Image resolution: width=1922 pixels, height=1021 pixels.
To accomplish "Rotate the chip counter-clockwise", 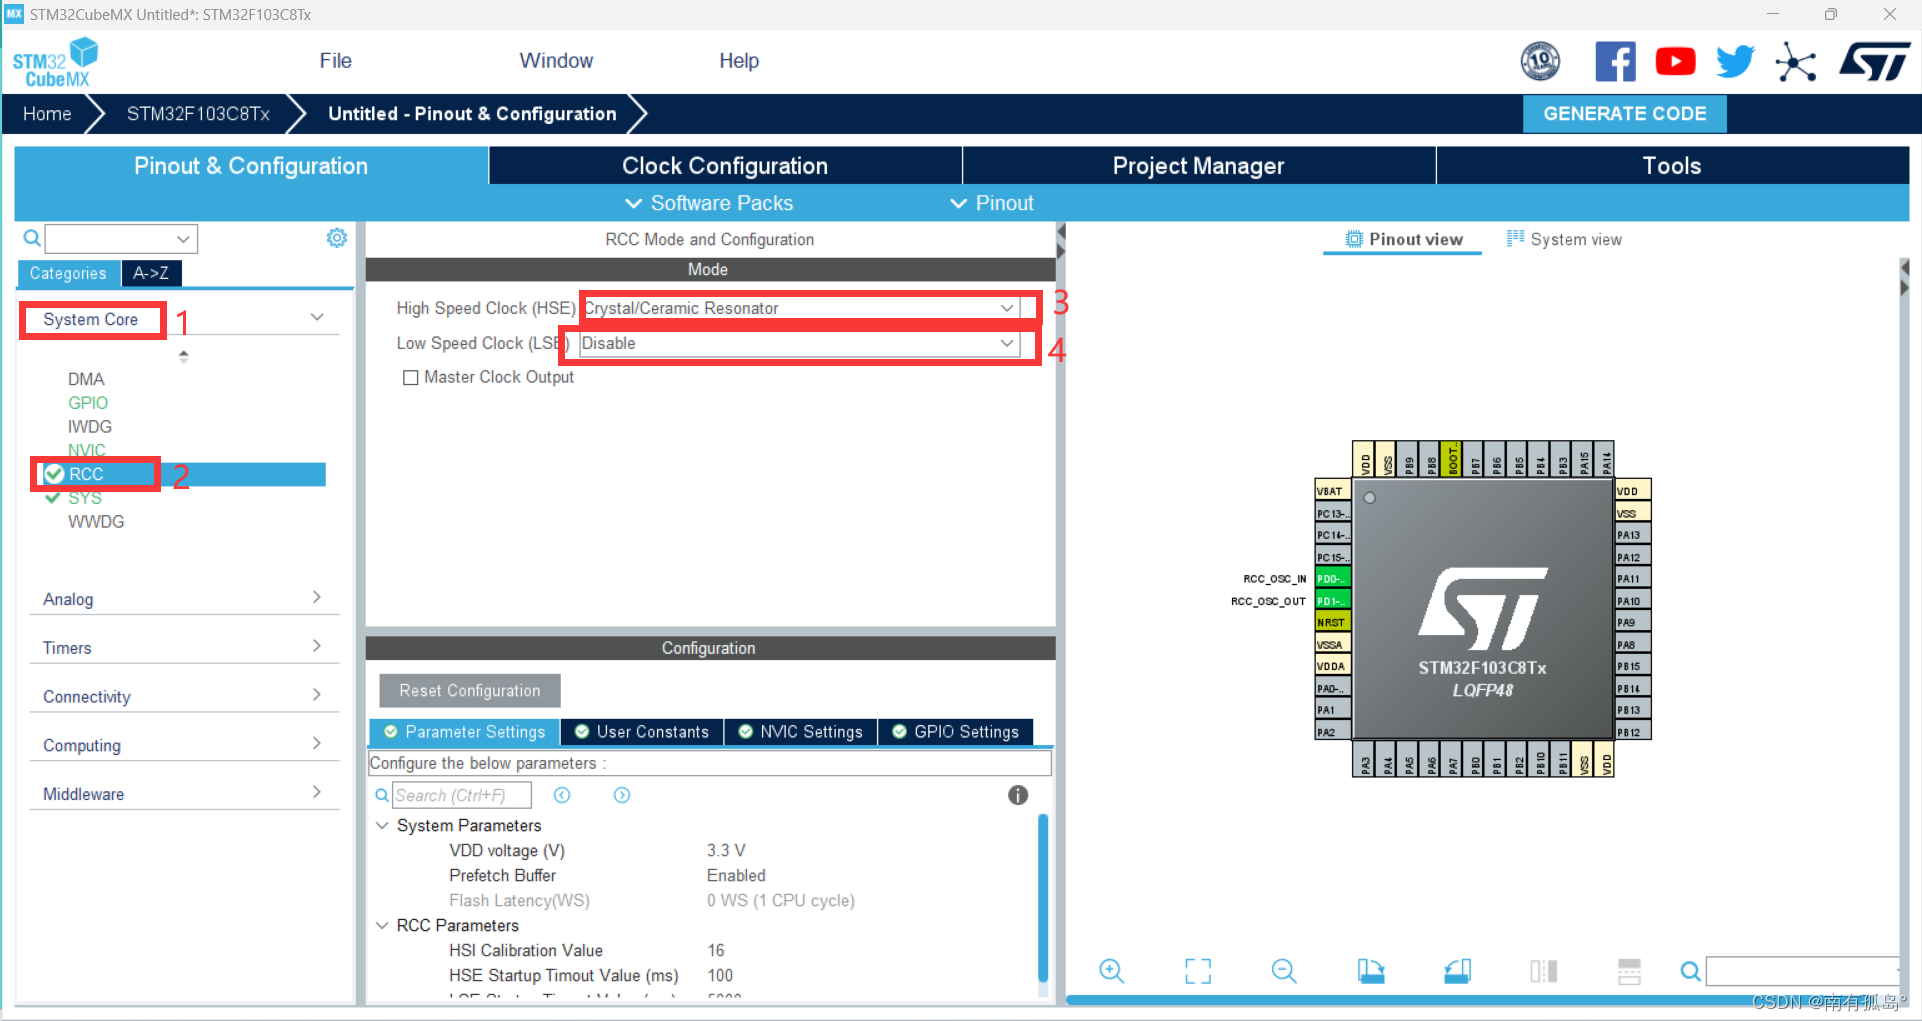I will (1457, 971).
